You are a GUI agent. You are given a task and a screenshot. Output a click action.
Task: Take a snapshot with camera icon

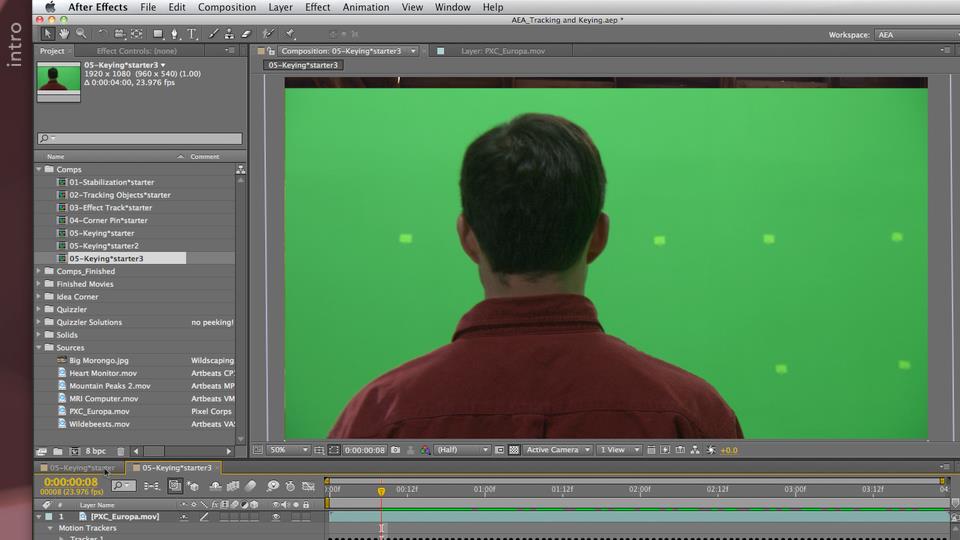396,450
